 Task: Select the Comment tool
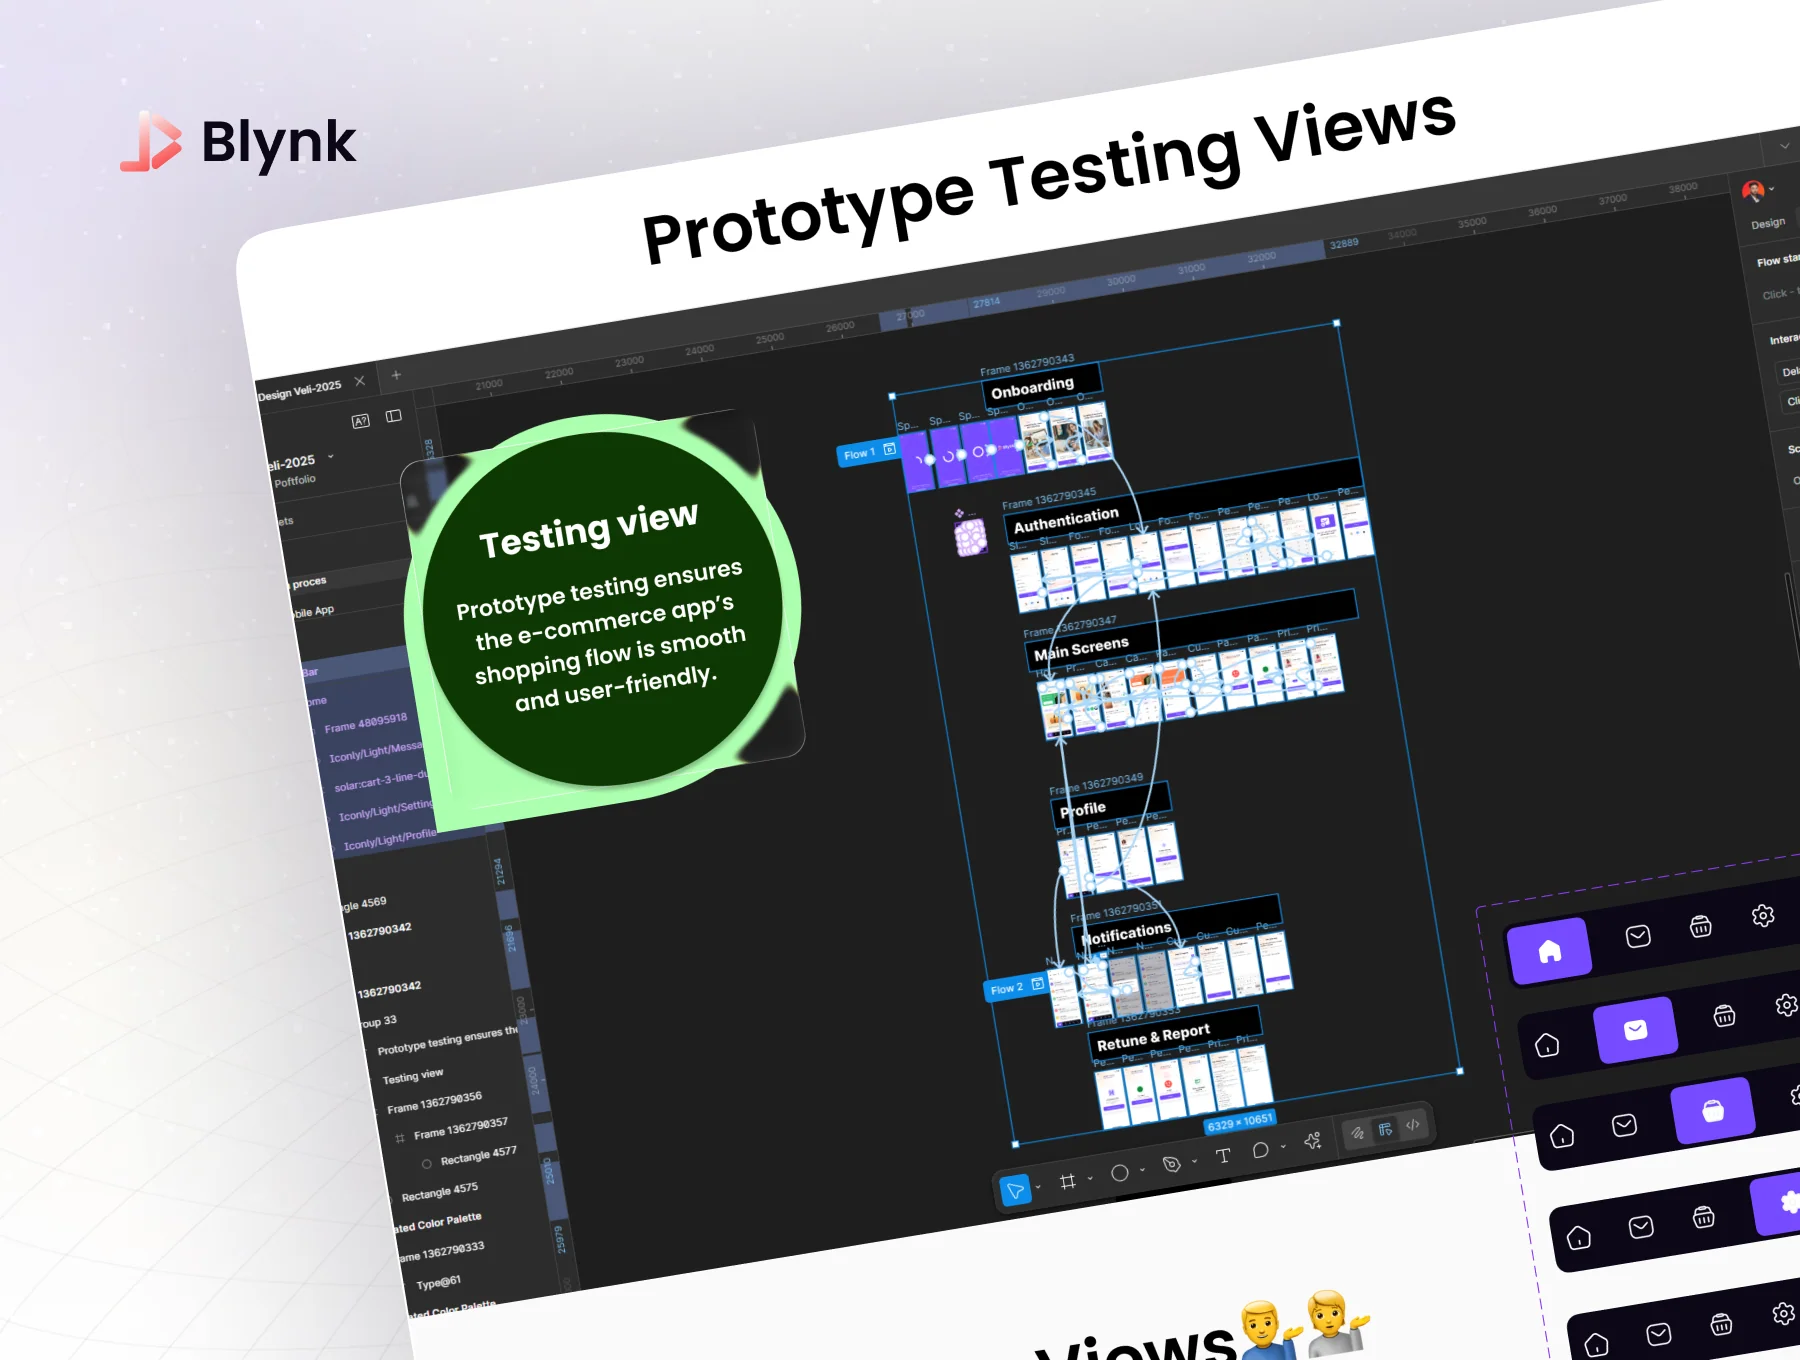[1260, 1150]
